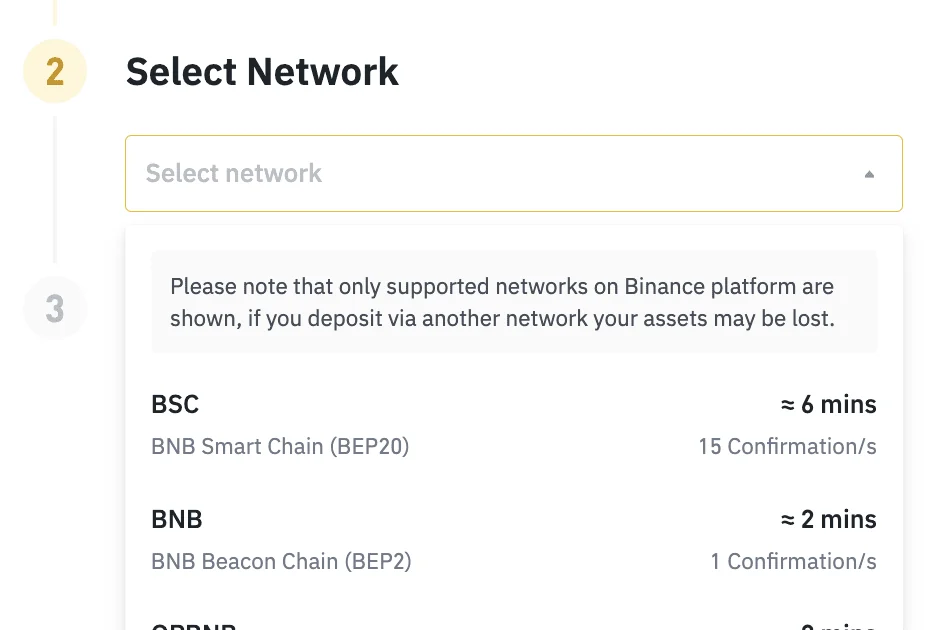Screen dimensions: 930x630
Task: Click the step 2 circle icon
Action: 55,71
